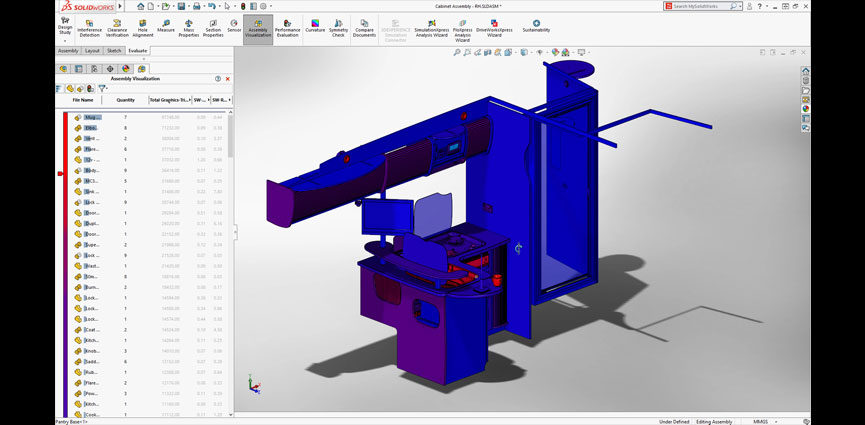This screenshot has height=425, width=865.
Task: Click the File Name column header
Action: [x=83, y=100]
